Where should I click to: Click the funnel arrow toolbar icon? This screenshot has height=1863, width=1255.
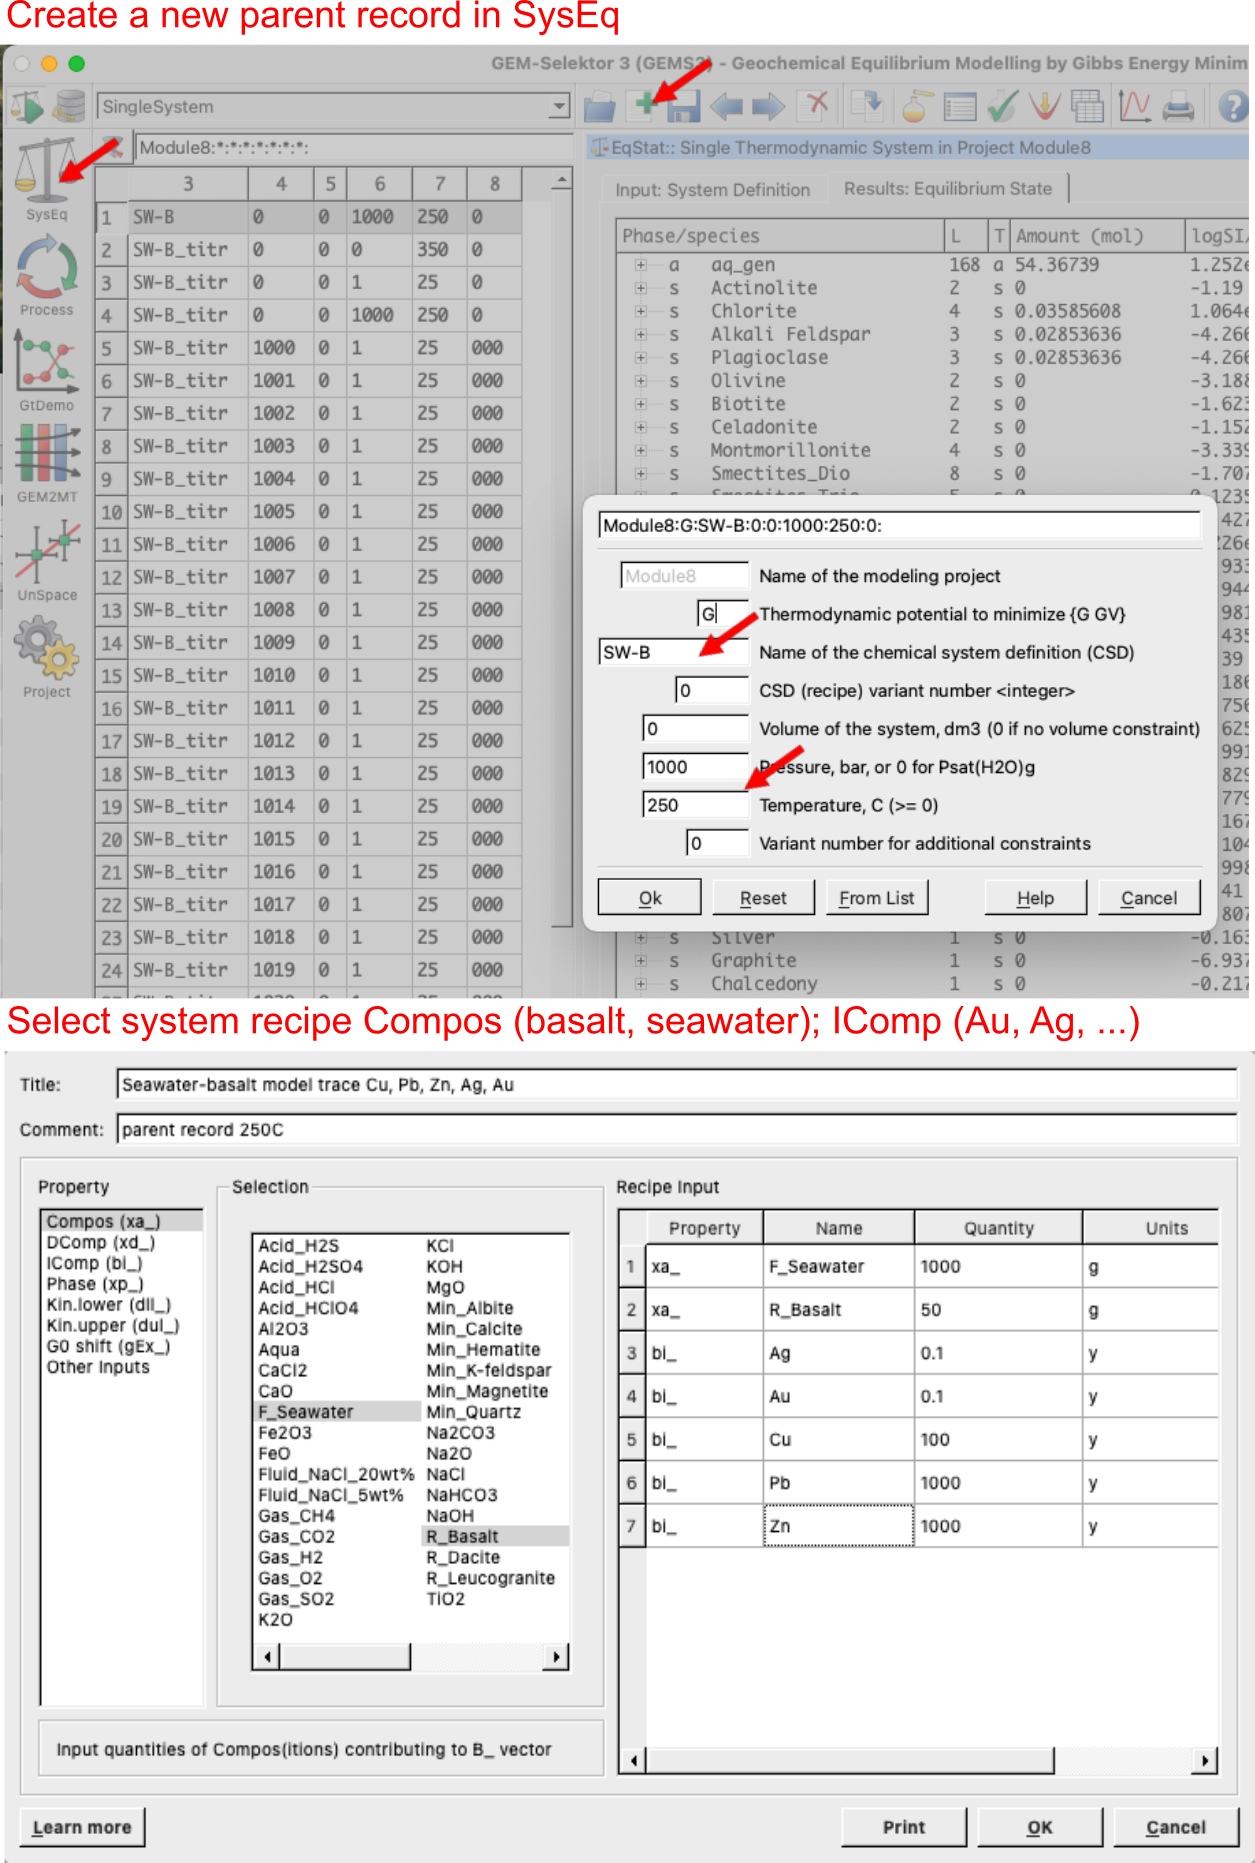(1045, 106)
